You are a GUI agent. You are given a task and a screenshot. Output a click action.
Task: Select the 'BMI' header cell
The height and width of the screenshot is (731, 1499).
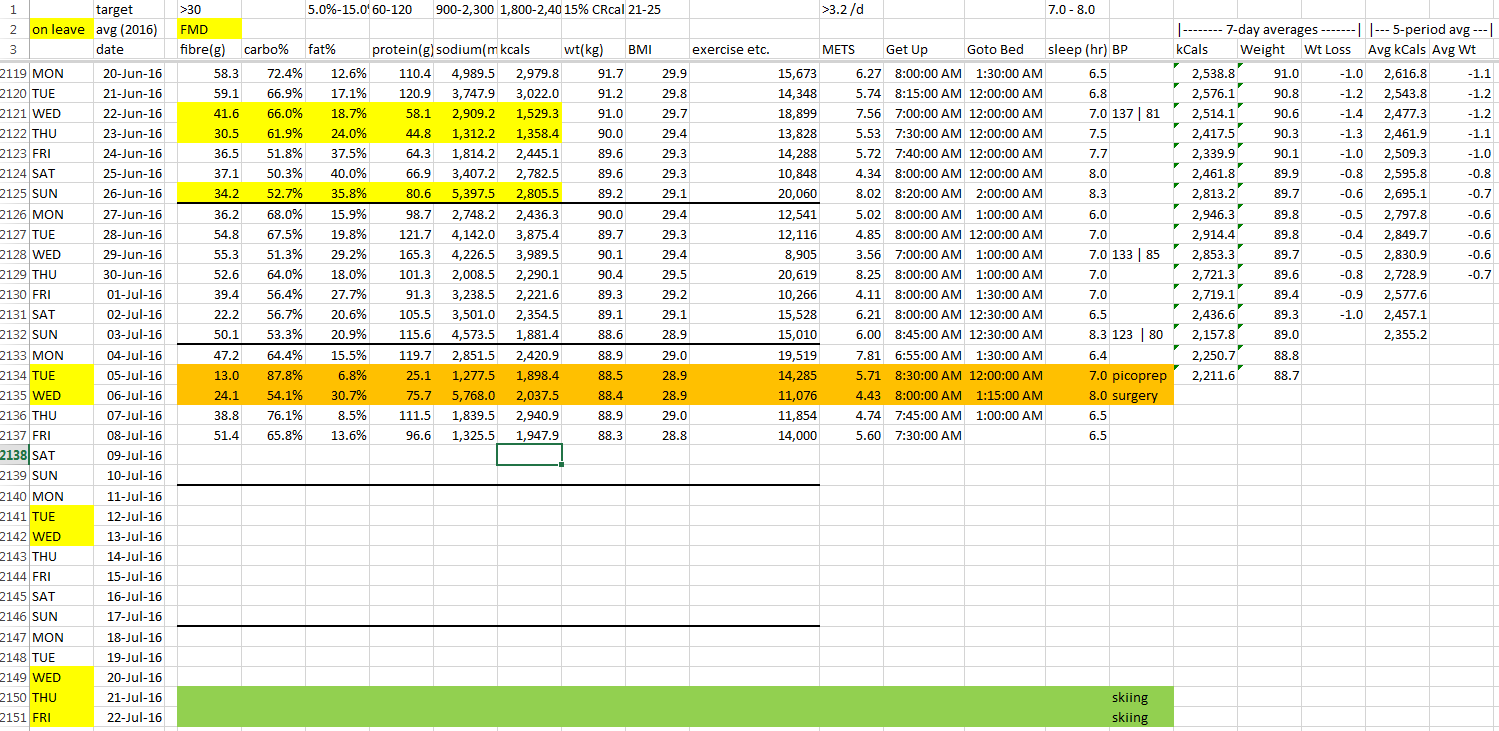(657, 49)
